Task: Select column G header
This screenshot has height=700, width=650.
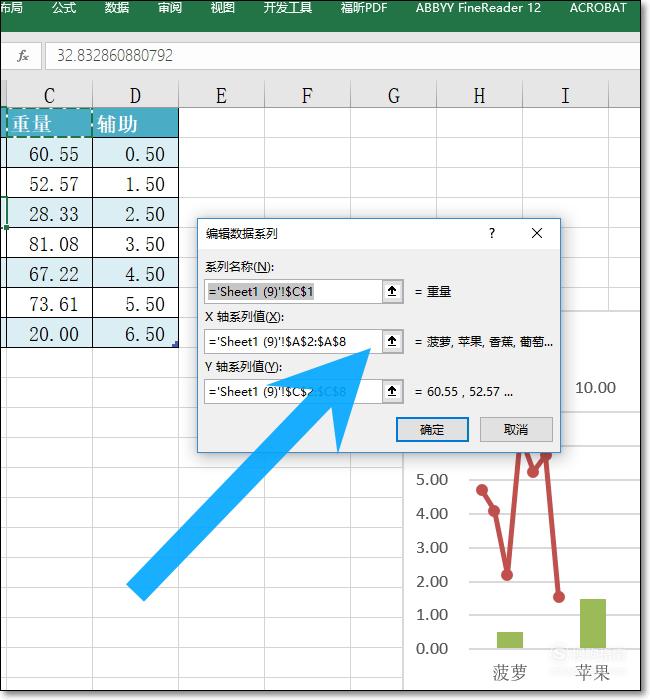Action: click(x=393, y=95)
